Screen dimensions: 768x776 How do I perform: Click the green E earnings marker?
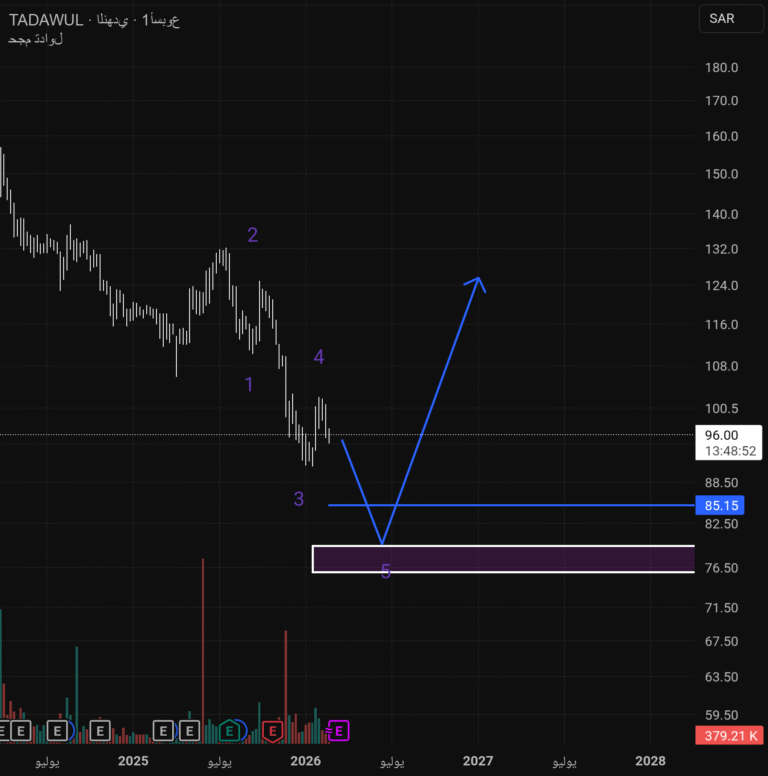pos(231,732)
